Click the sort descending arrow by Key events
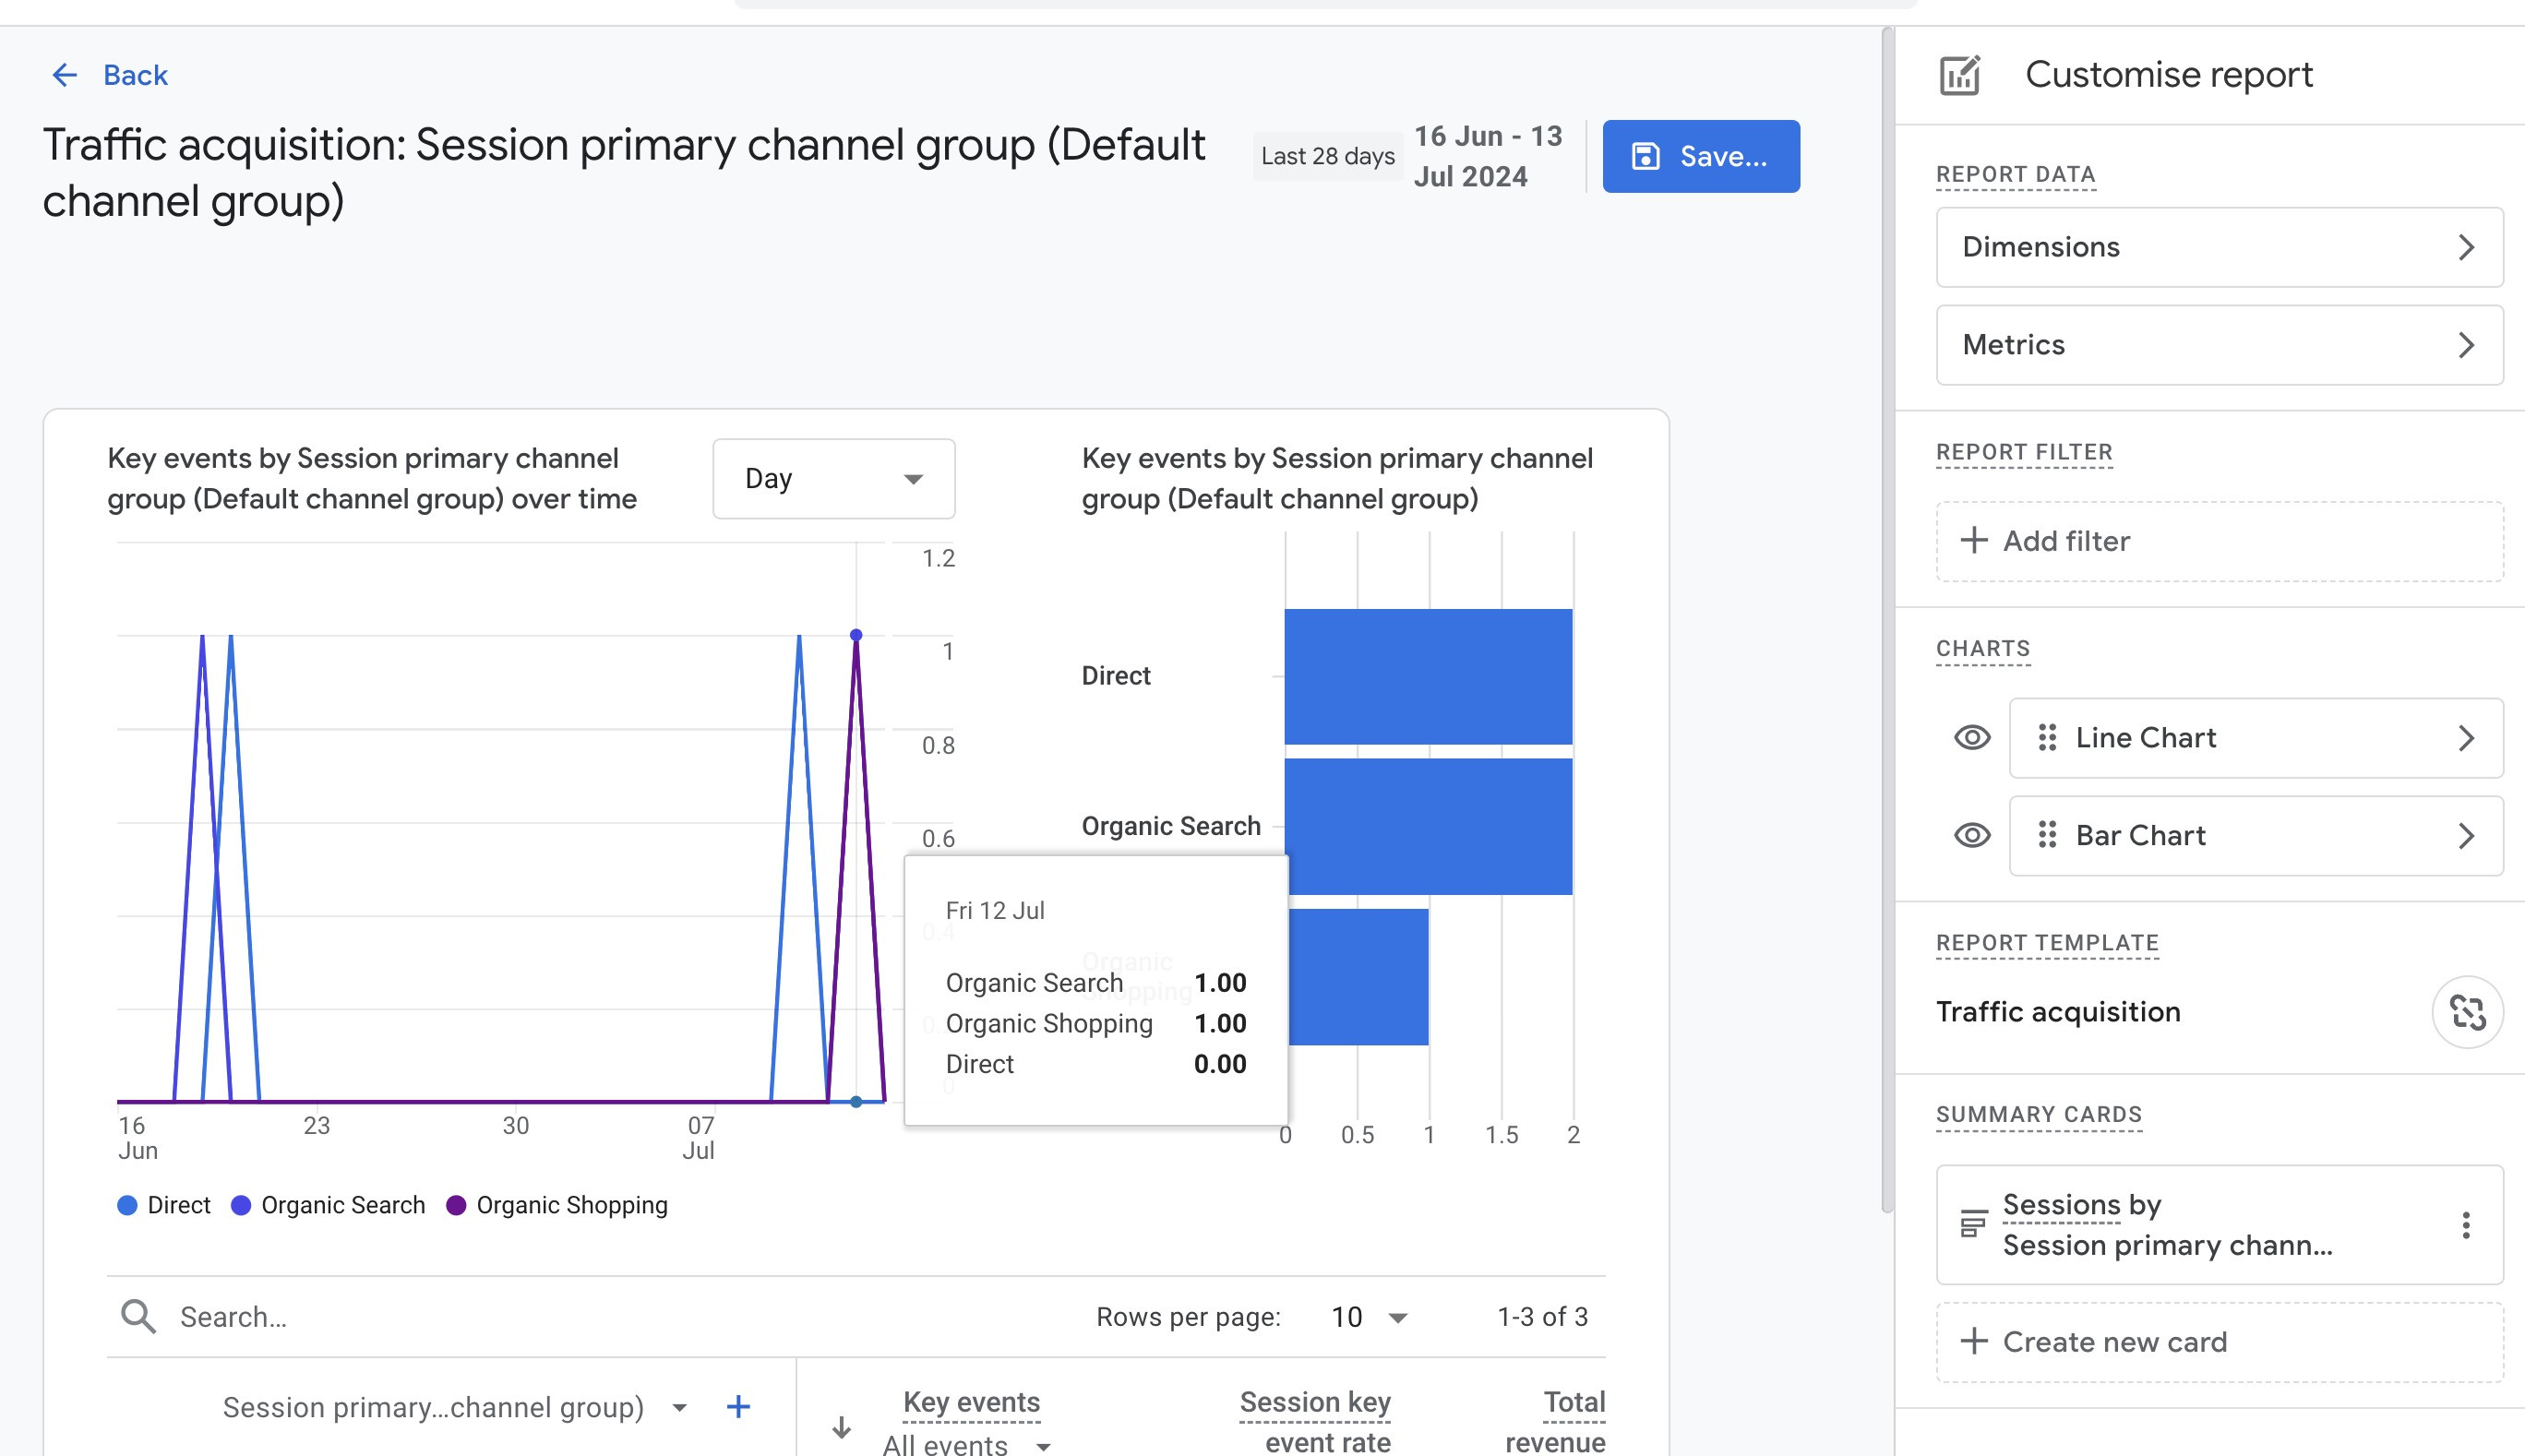2525x1456 pixels. coord(842,1427)
